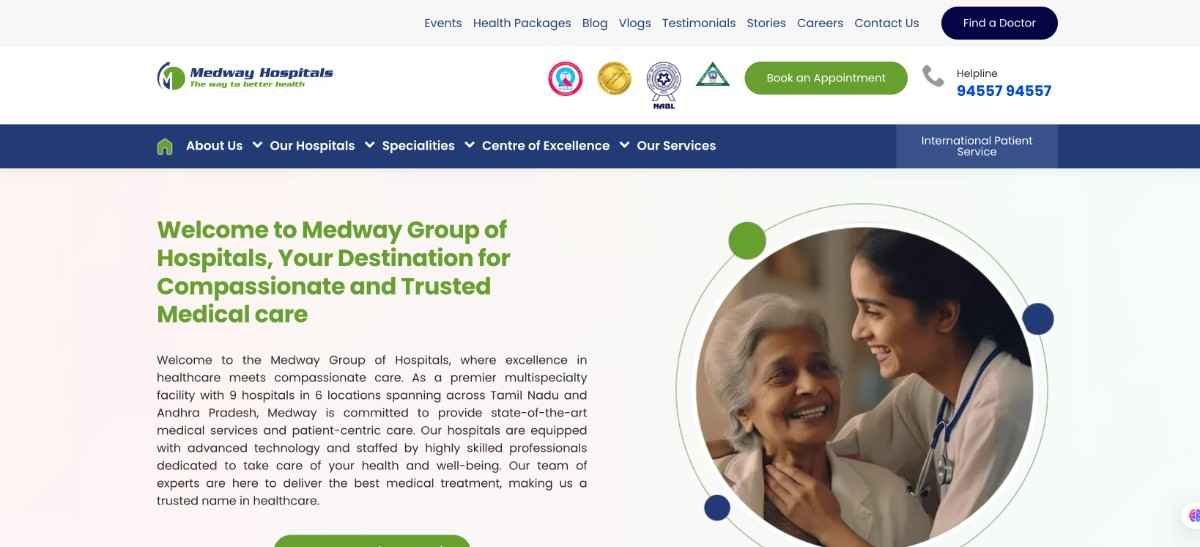Open the Testimonials link
The image size is (1200, 547).
pos(699,23)
